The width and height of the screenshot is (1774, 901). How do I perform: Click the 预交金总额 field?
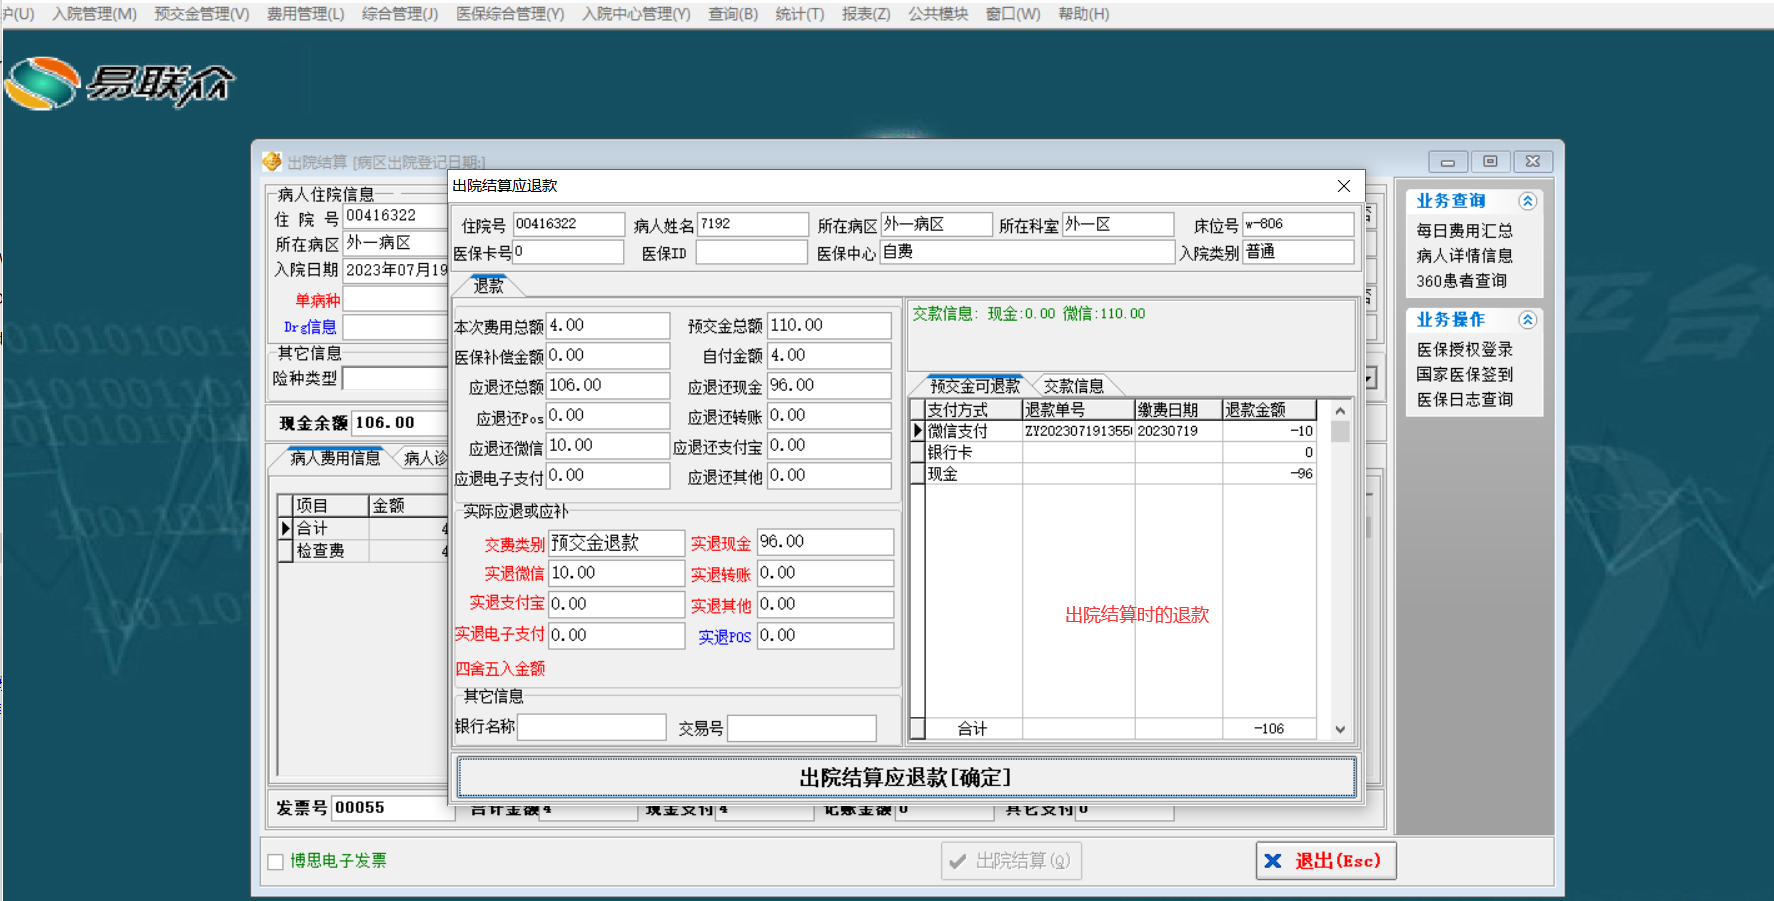pyautogui.click(x=829, y=326)
